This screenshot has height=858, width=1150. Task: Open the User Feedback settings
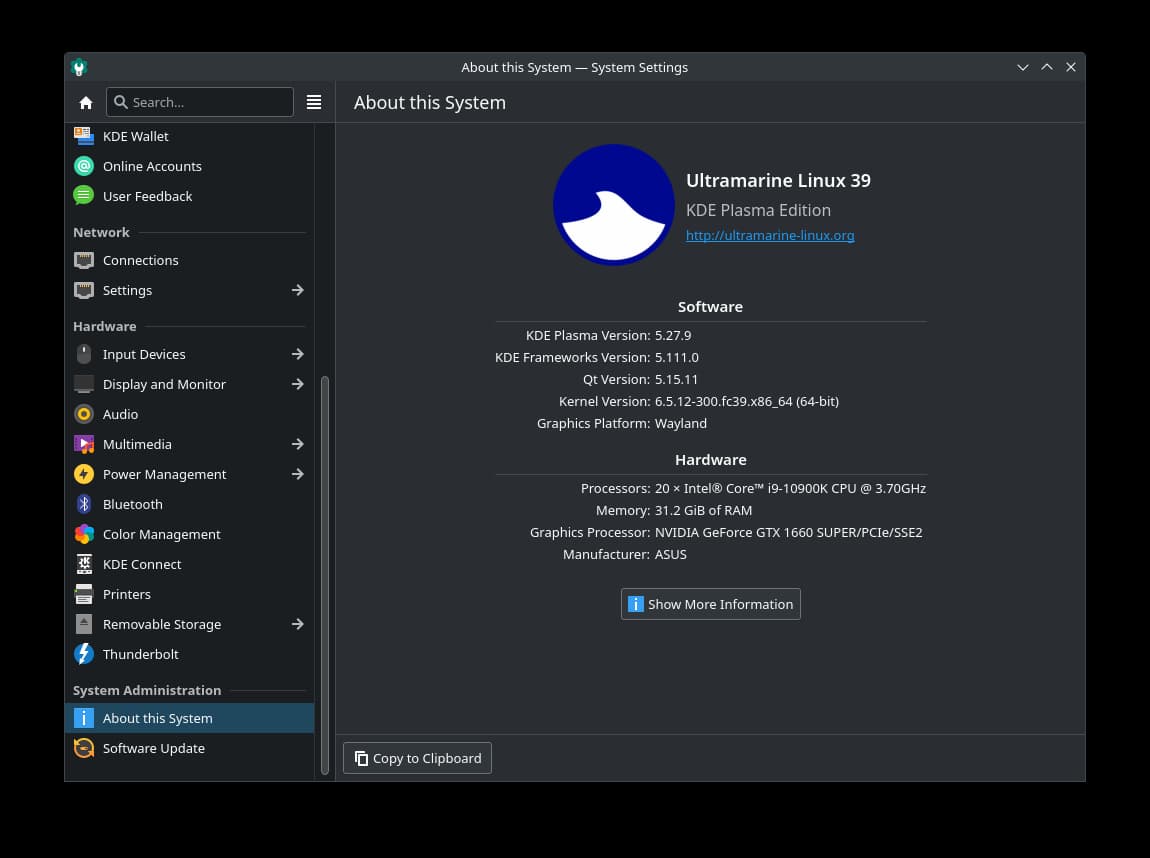[189, 196]
